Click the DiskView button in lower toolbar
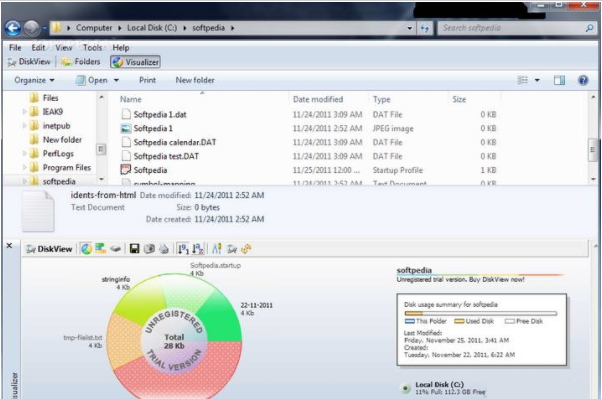The height and width of the screenshot is (399, 602). coord(49,249)
